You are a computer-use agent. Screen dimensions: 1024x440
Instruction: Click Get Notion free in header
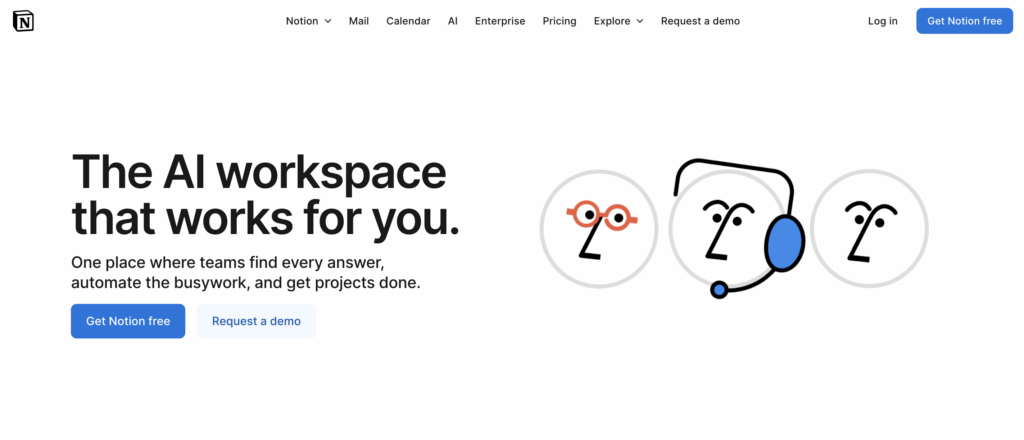[965, 21]
